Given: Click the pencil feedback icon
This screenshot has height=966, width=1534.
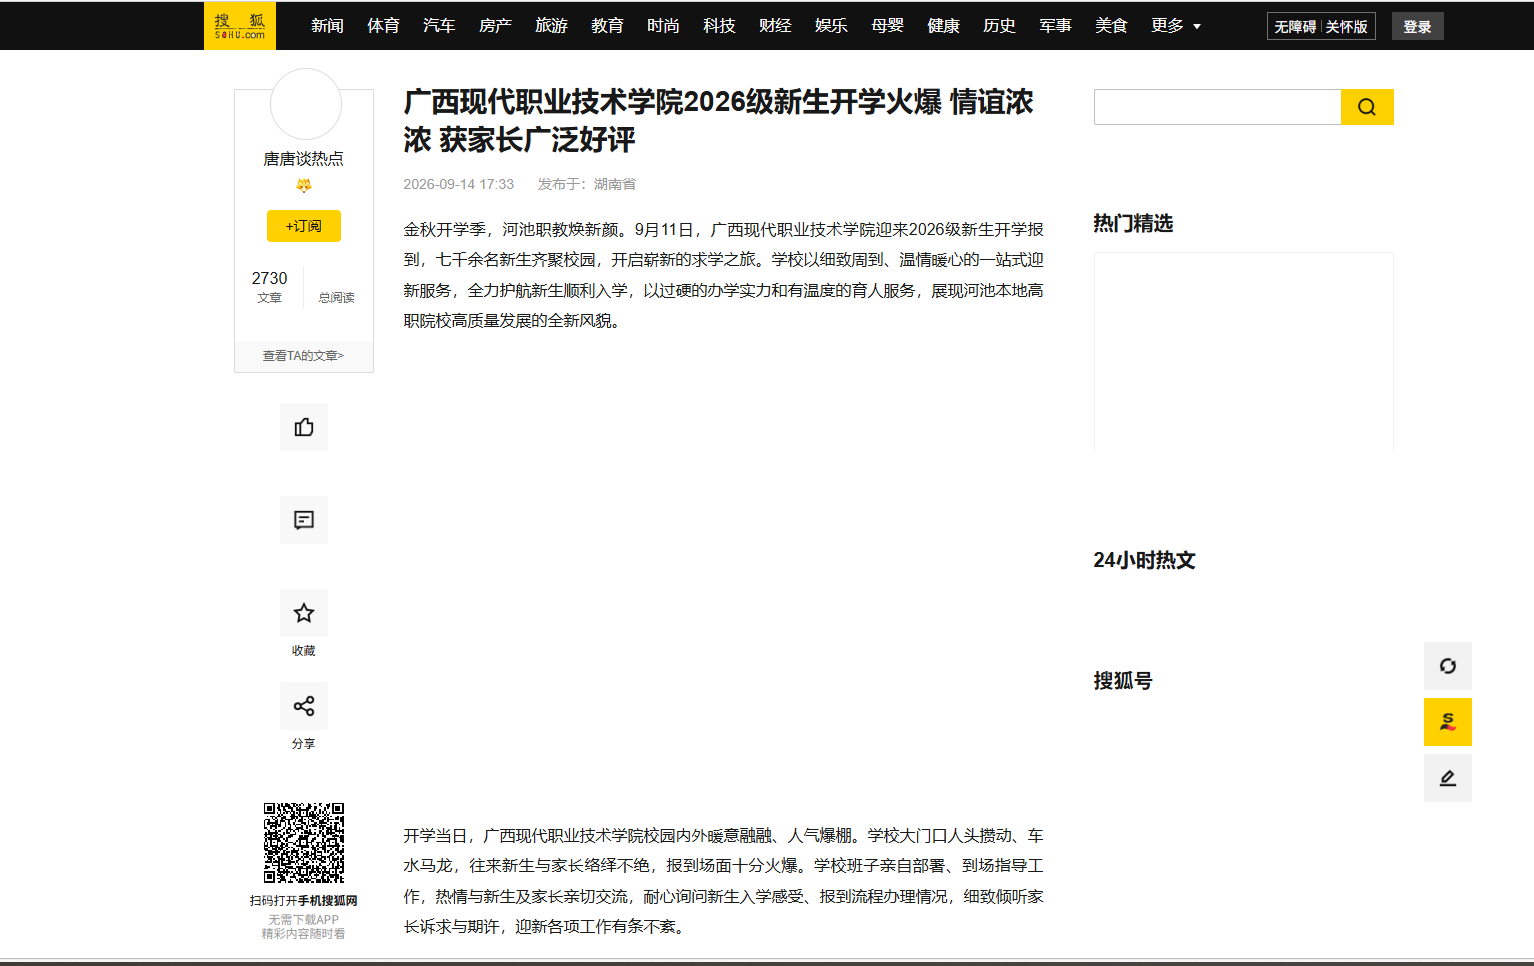Looking at the screenshot, I should pos(1448,778).
